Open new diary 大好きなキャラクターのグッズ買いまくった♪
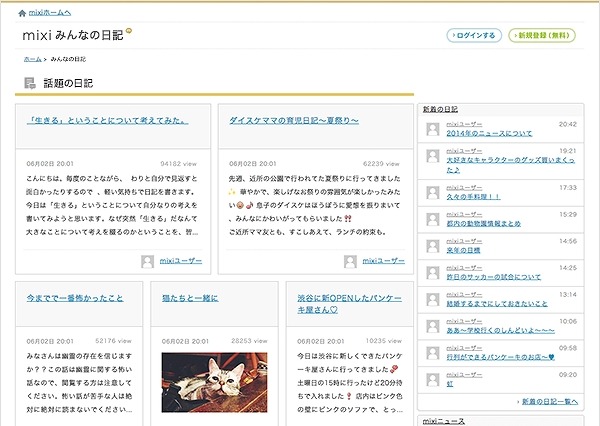Screen dimensions: 600x426 point(510,165)
